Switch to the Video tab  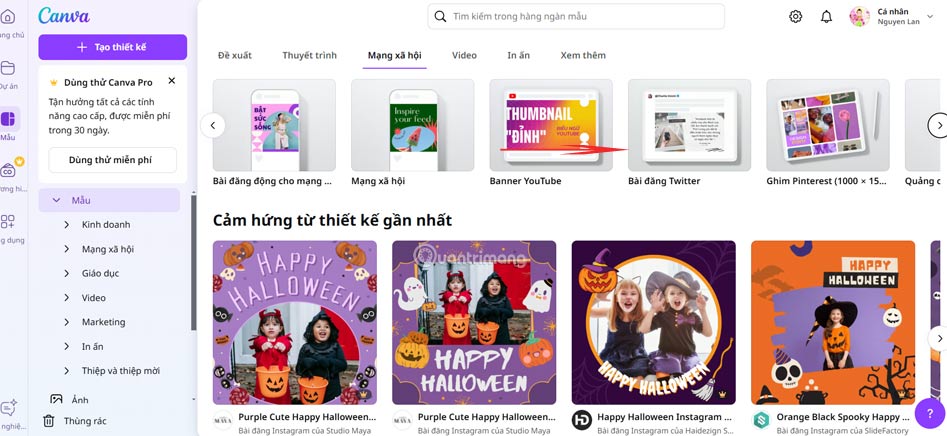pyautogui.click(x=464, y=56)
